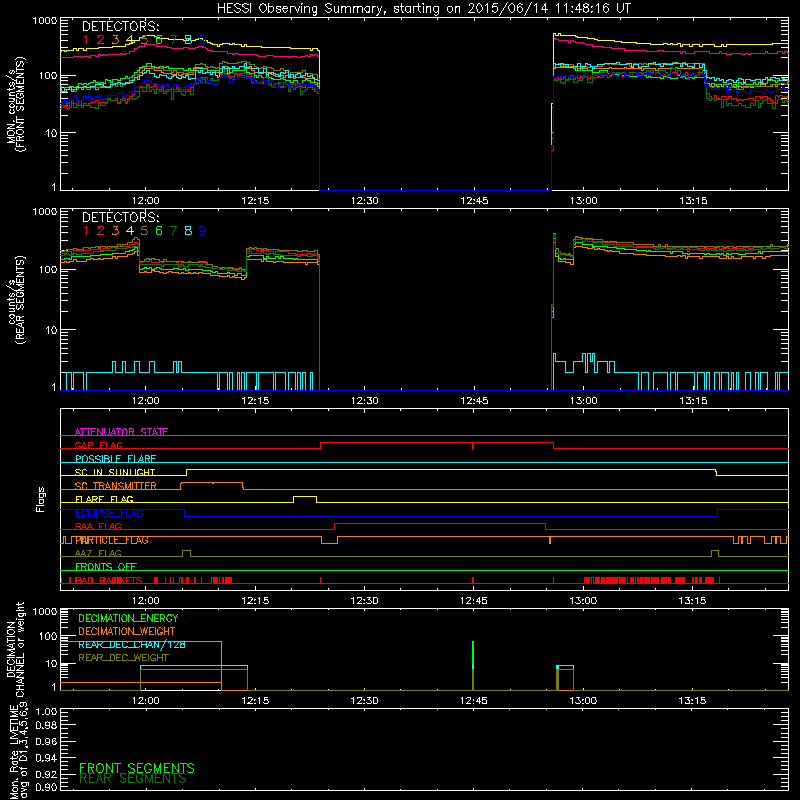The height and width of the screenshot is (800, 800).
Task: Select detector 4 in front segments legend
Action: click(x=130, y=40)
